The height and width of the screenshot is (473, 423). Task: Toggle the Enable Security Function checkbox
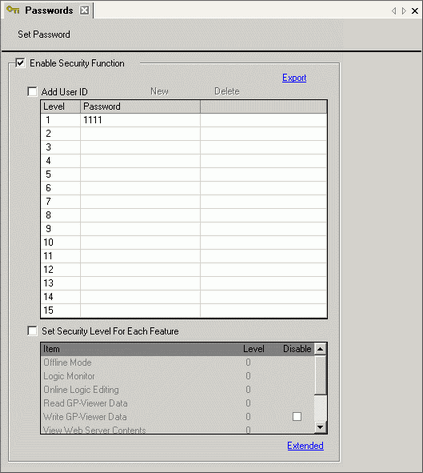click(x=20, y=63)
